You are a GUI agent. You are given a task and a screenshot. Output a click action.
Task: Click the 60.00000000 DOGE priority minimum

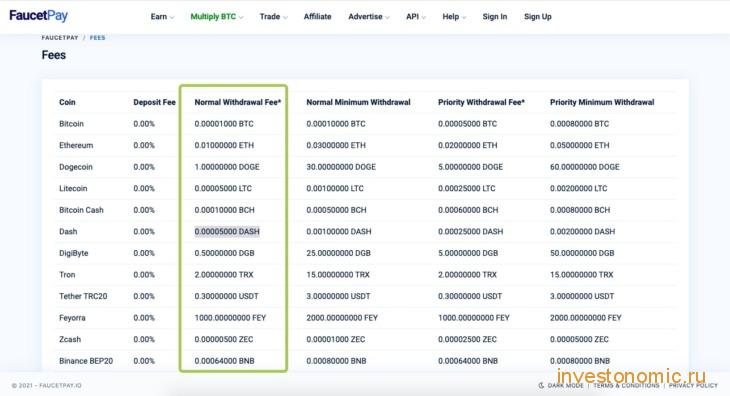(x=584, y=167)
